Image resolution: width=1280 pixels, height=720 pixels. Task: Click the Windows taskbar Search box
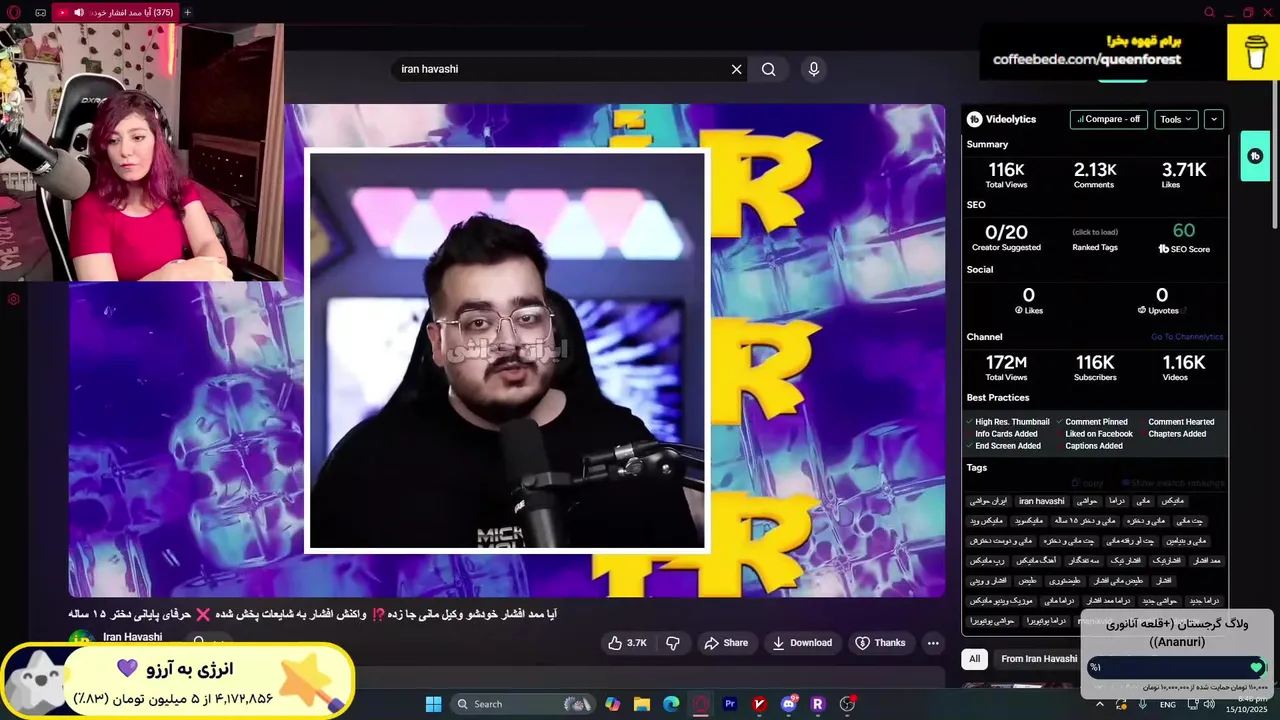[x=522, y=704]
